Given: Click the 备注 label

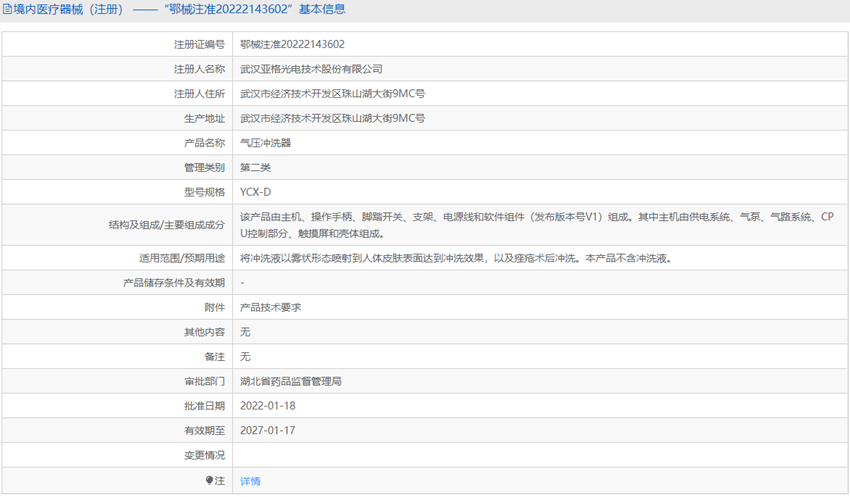Looking at the screenshot, I should point(215,357).
